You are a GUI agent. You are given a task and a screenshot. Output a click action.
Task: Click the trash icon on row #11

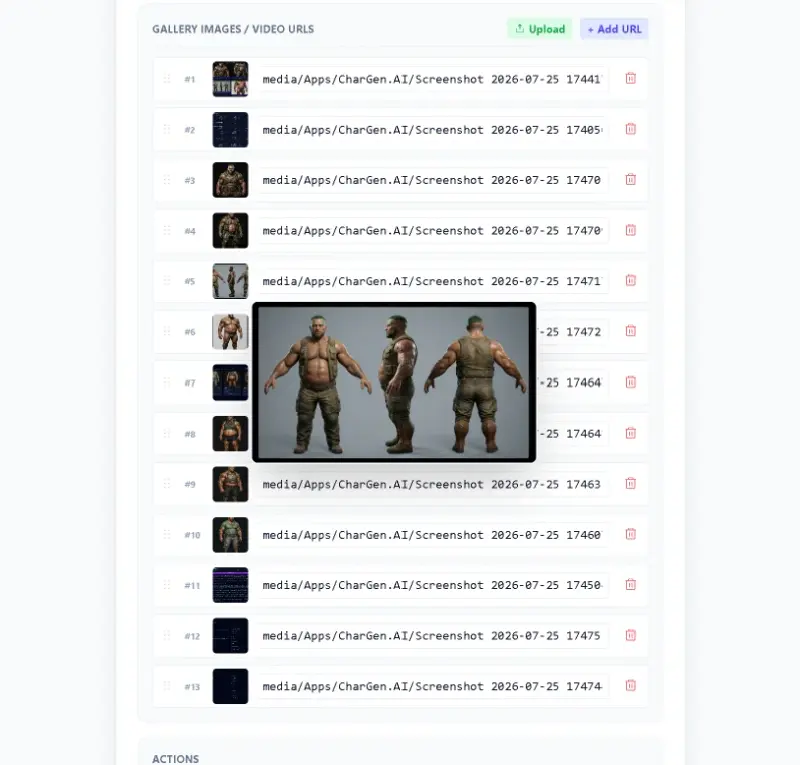(x=631, y=585)
